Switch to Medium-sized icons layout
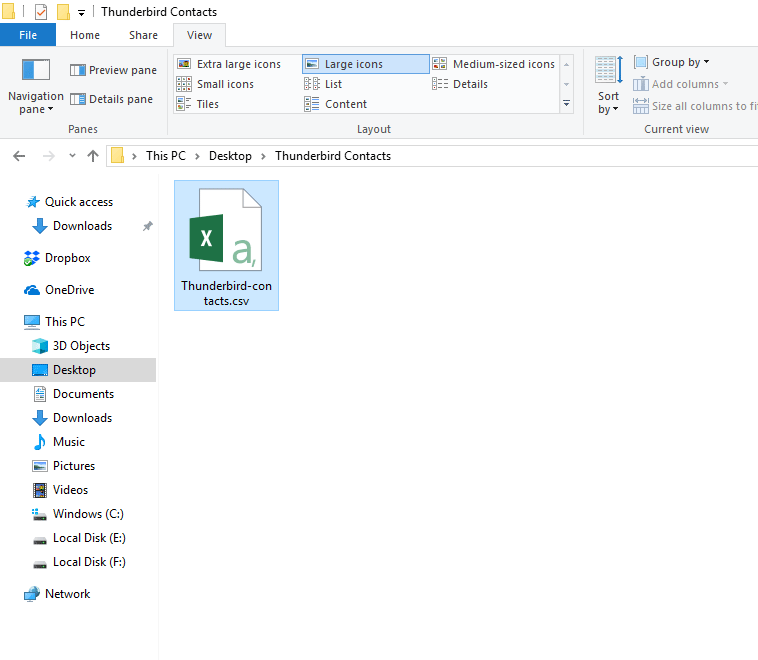Screen dimensions: 758x660 pyautogui.click(x=494, y=64)
